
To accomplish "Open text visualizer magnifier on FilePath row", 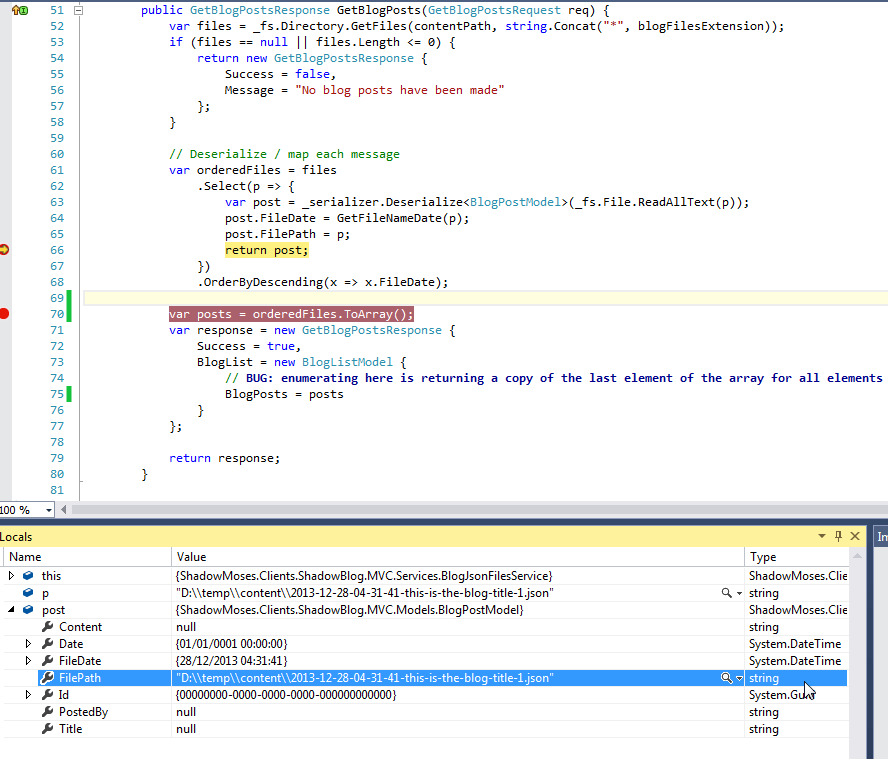I will pos(726,678).
